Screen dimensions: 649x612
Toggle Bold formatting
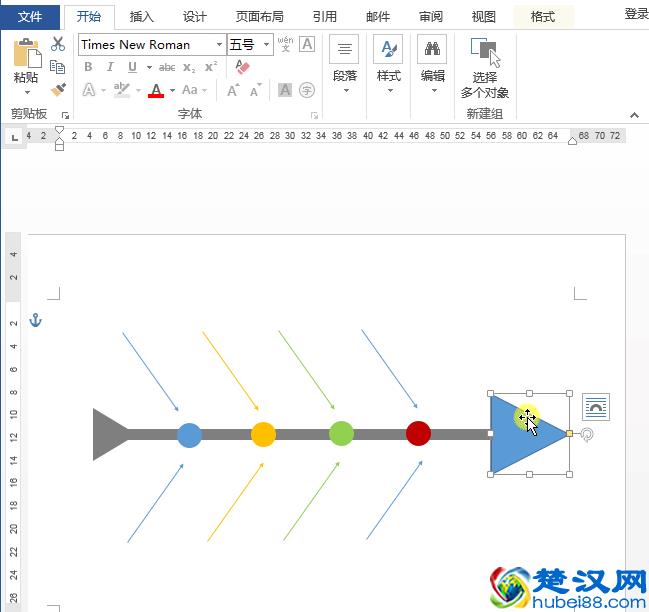(88, 67)
